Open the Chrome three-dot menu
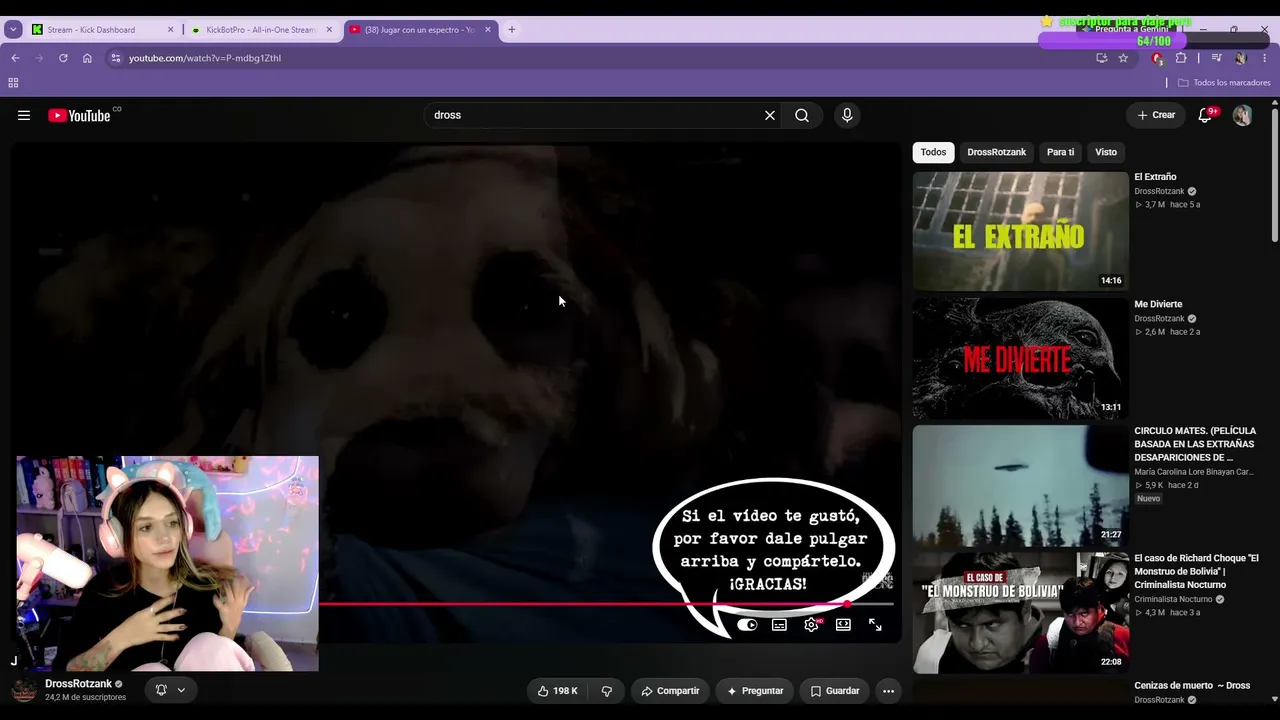 click(x=1264, y=58)
